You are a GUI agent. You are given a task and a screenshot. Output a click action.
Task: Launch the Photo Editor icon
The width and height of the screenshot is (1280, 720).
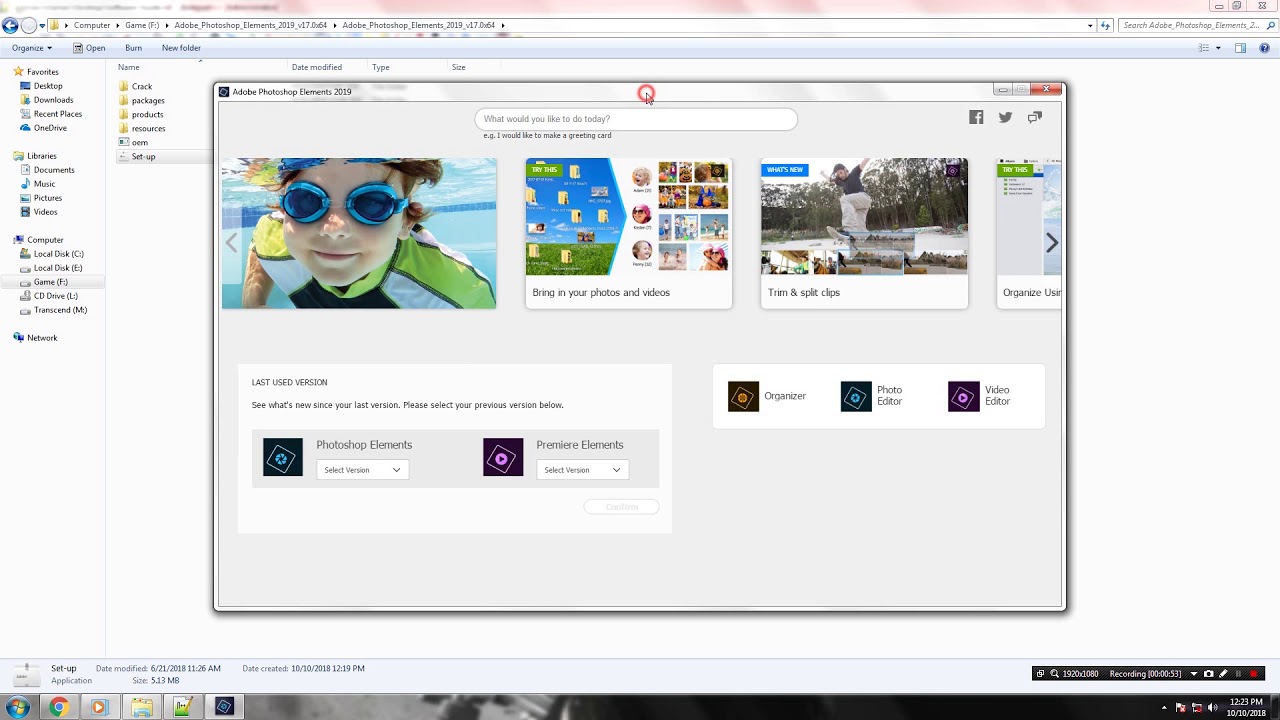(x=856, y=397)
